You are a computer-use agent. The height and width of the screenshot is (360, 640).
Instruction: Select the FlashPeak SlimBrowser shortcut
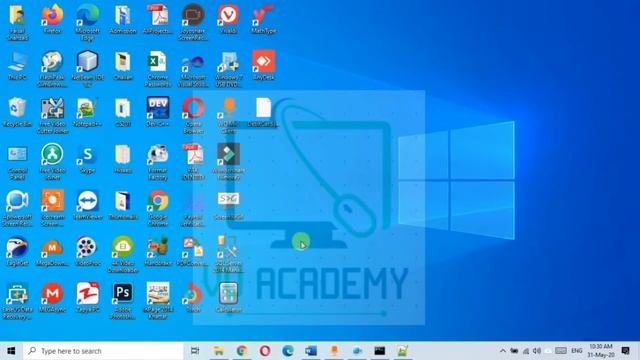point(52,69)
